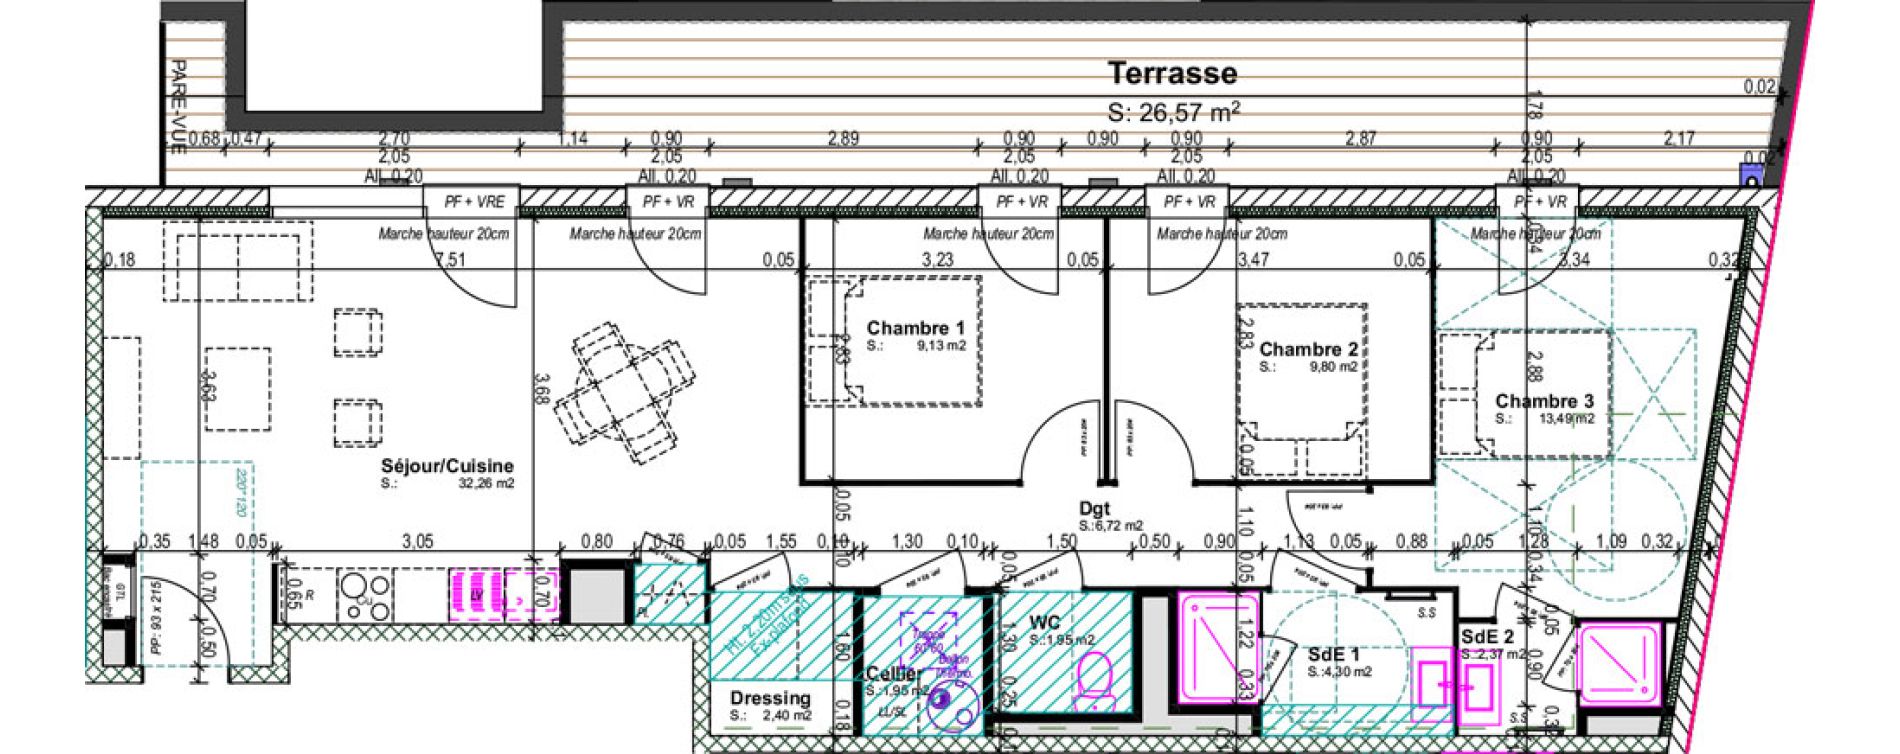
Task: Select the '7,51' dimension in the living room
Action: point(450,260)
